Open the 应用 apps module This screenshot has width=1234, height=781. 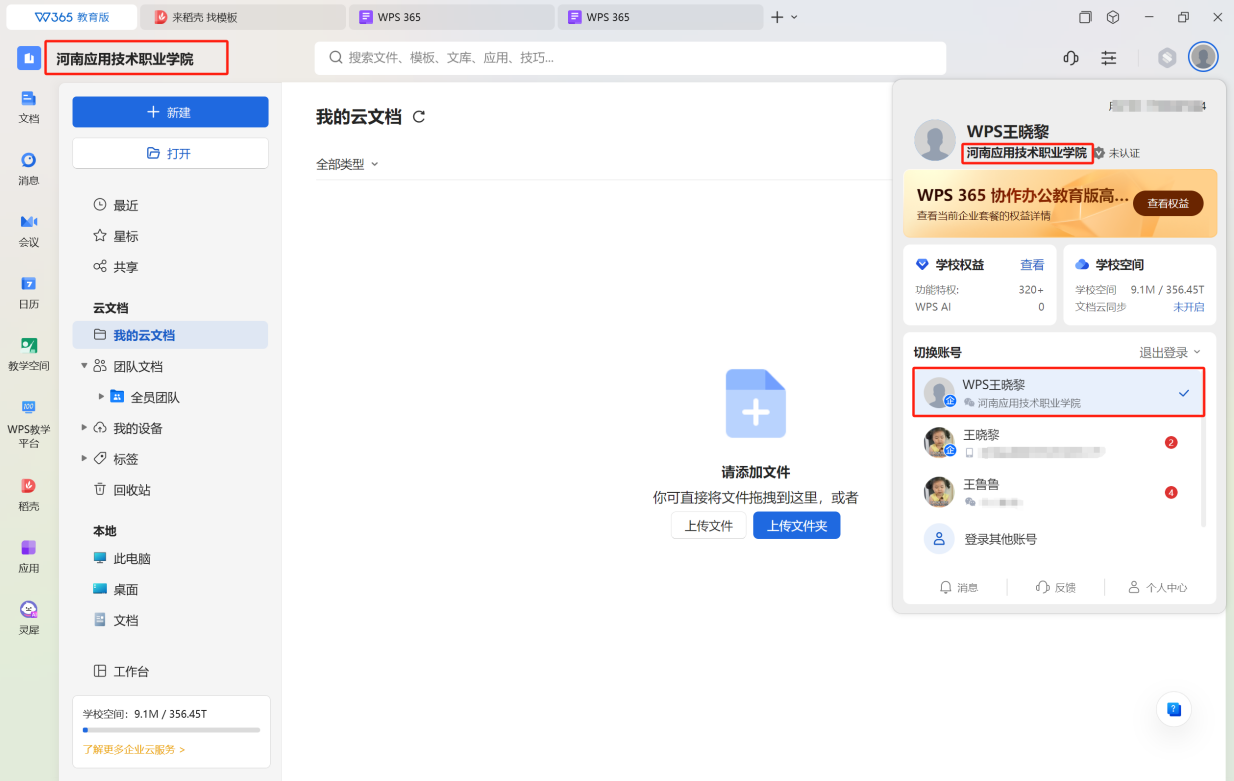[29, 556]
